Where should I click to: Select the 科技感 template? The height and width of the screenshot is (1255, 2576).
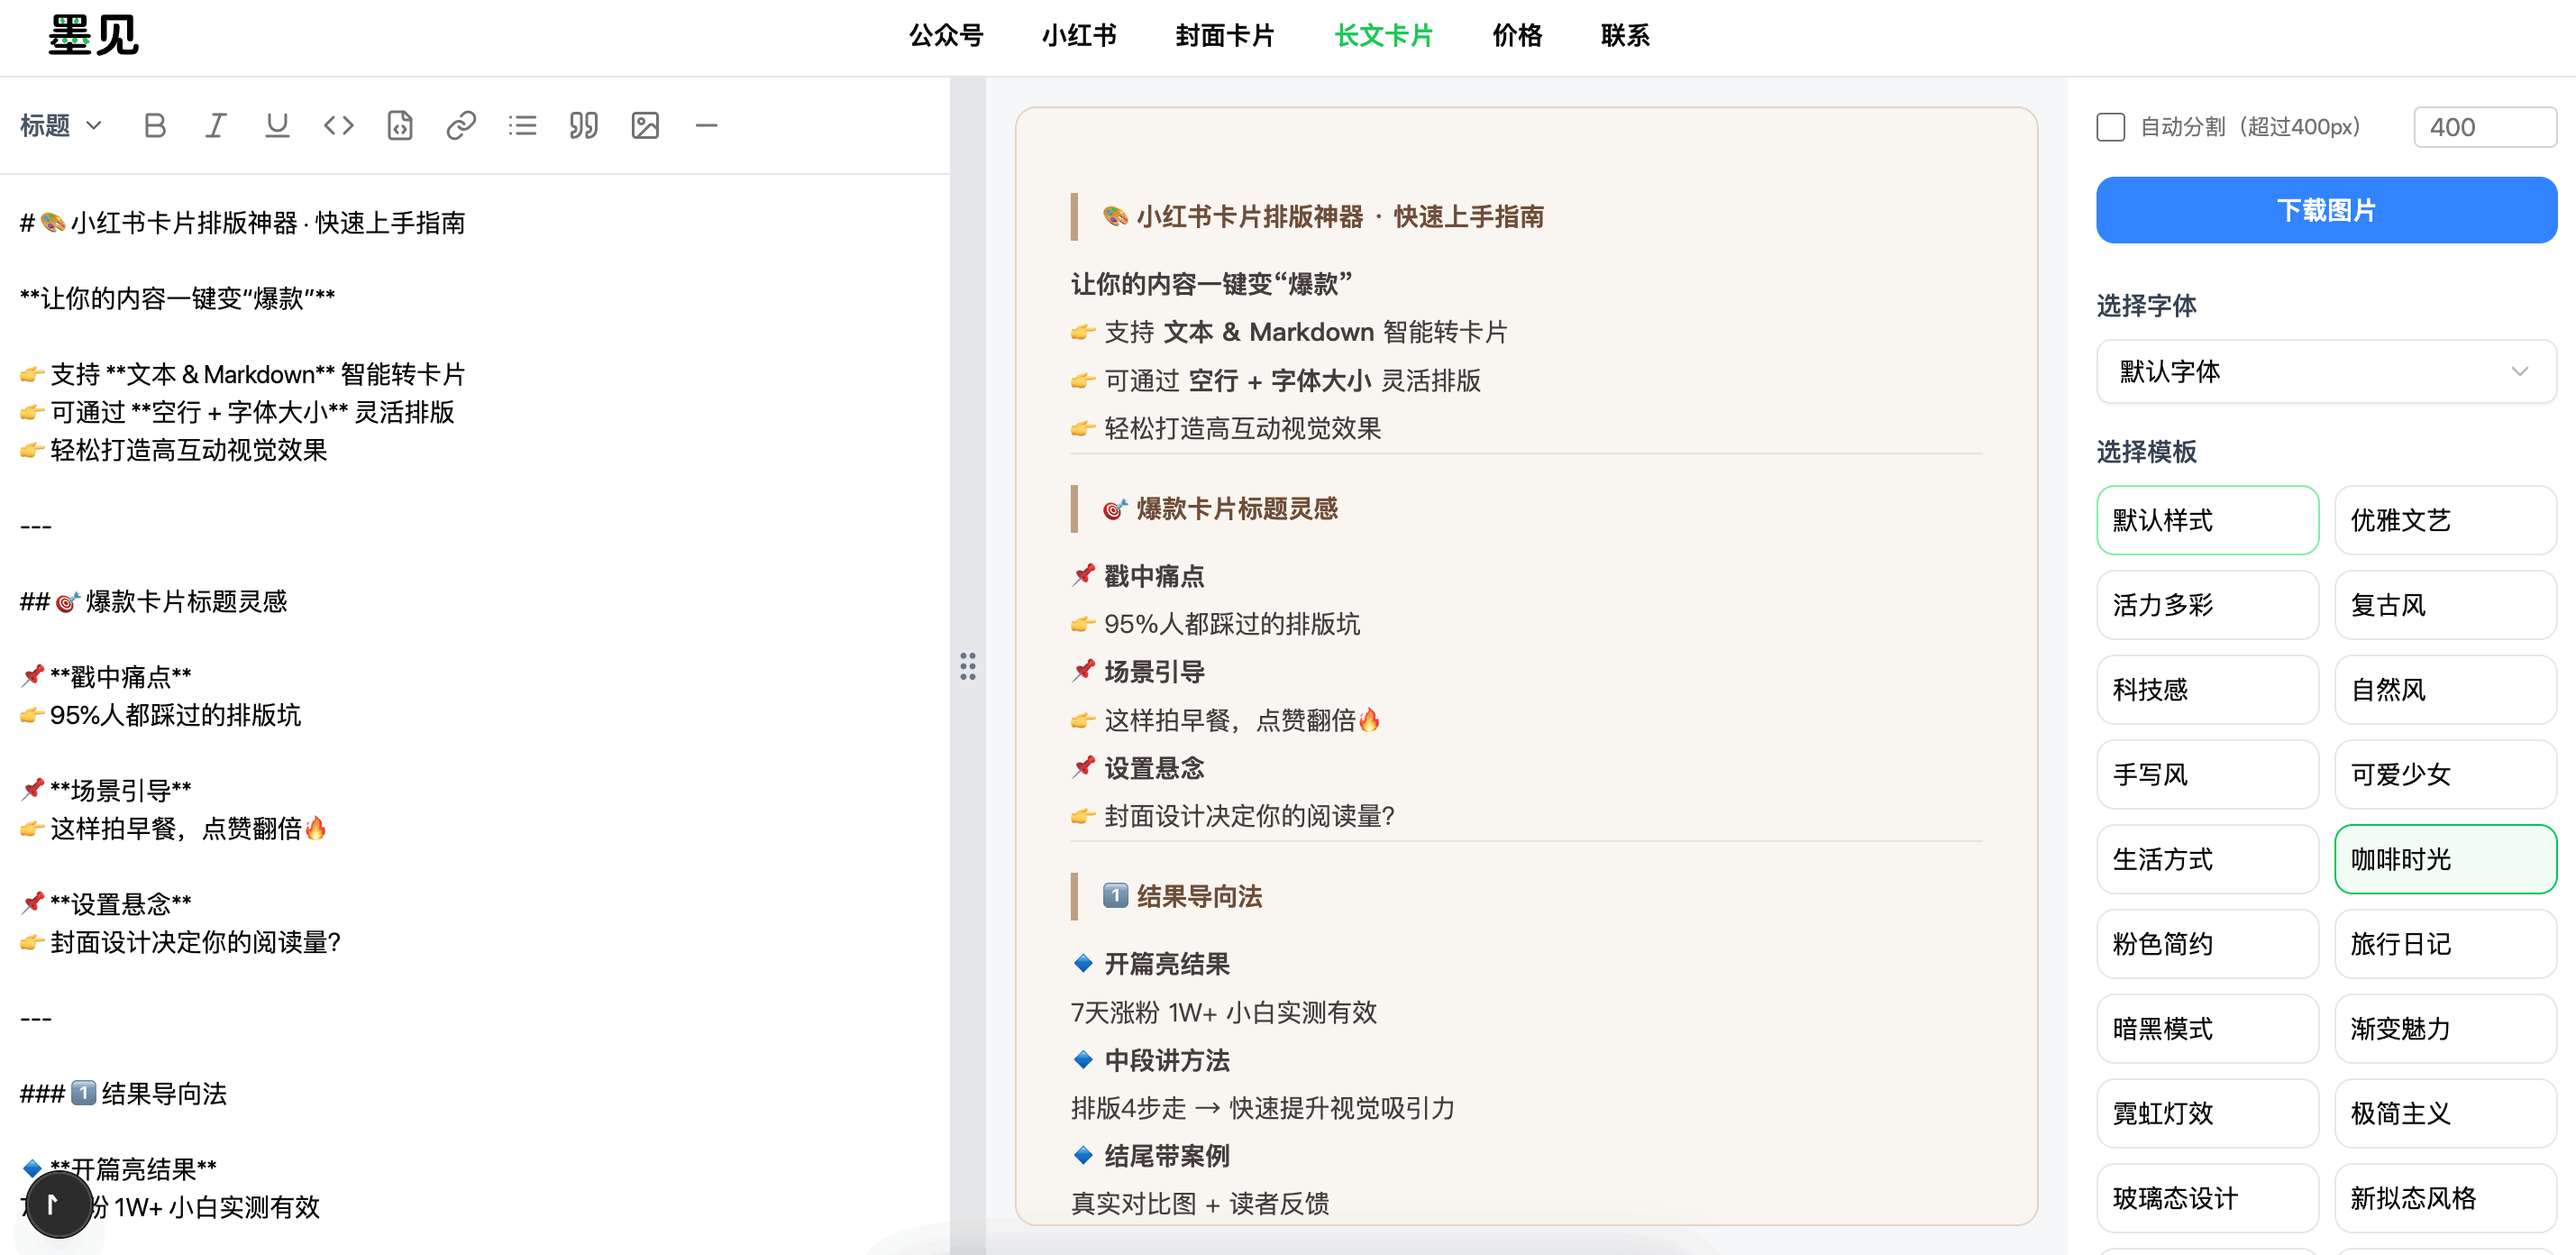tap(2206, 690)
